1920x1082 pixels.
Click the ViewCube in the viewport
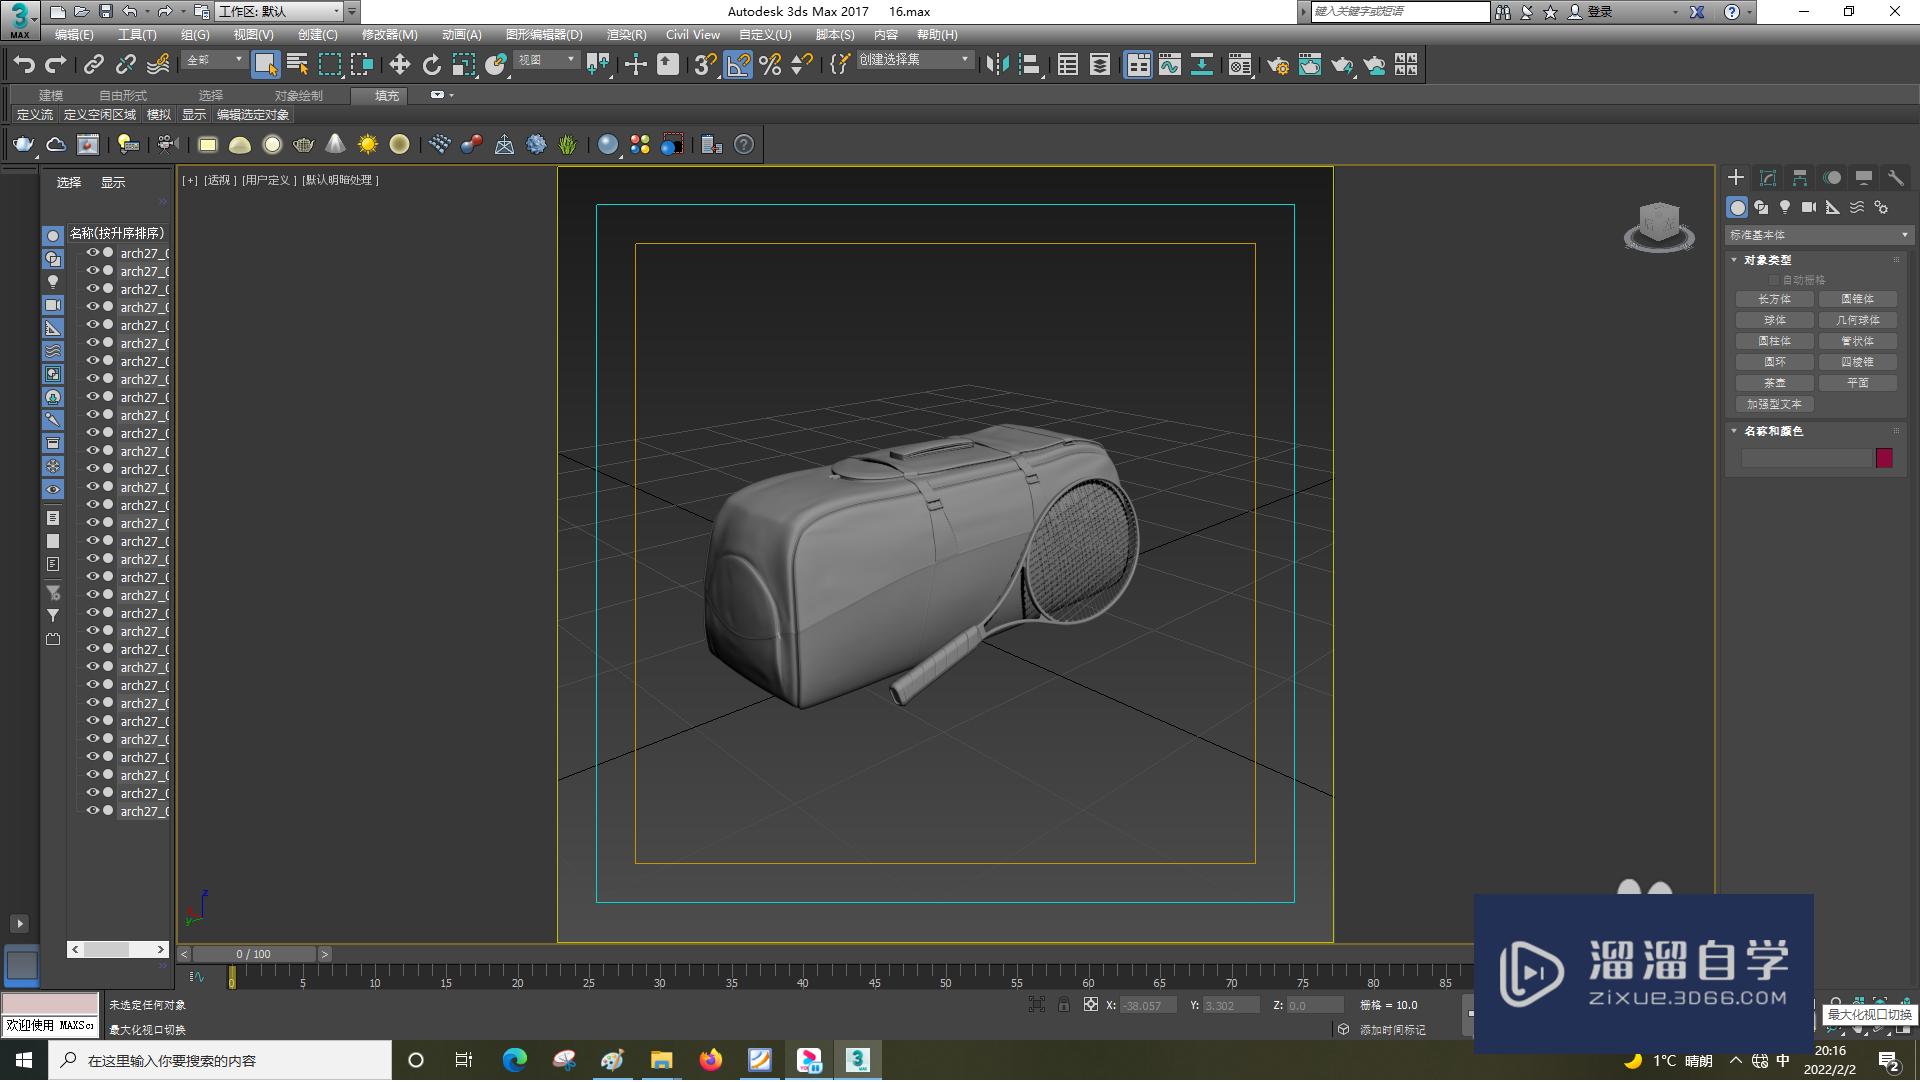tap(1659, 226)
